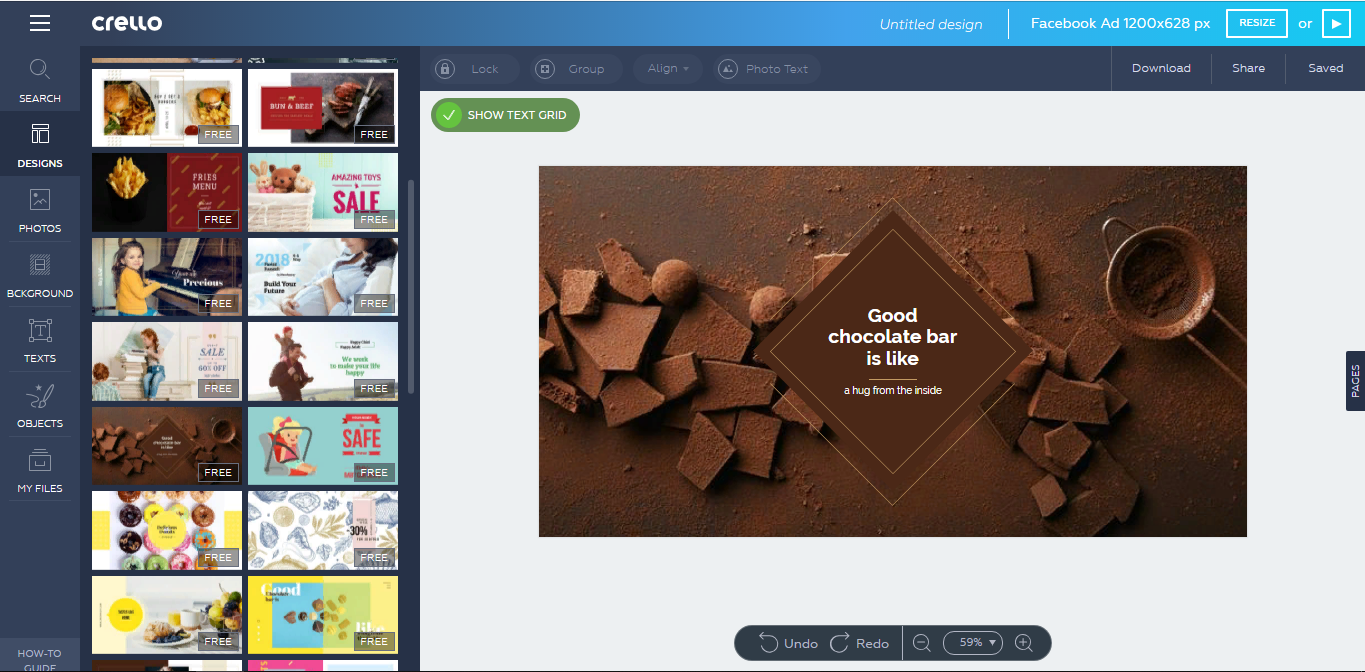
Task: Open the hamburger main menu
Action: (39, 23)
